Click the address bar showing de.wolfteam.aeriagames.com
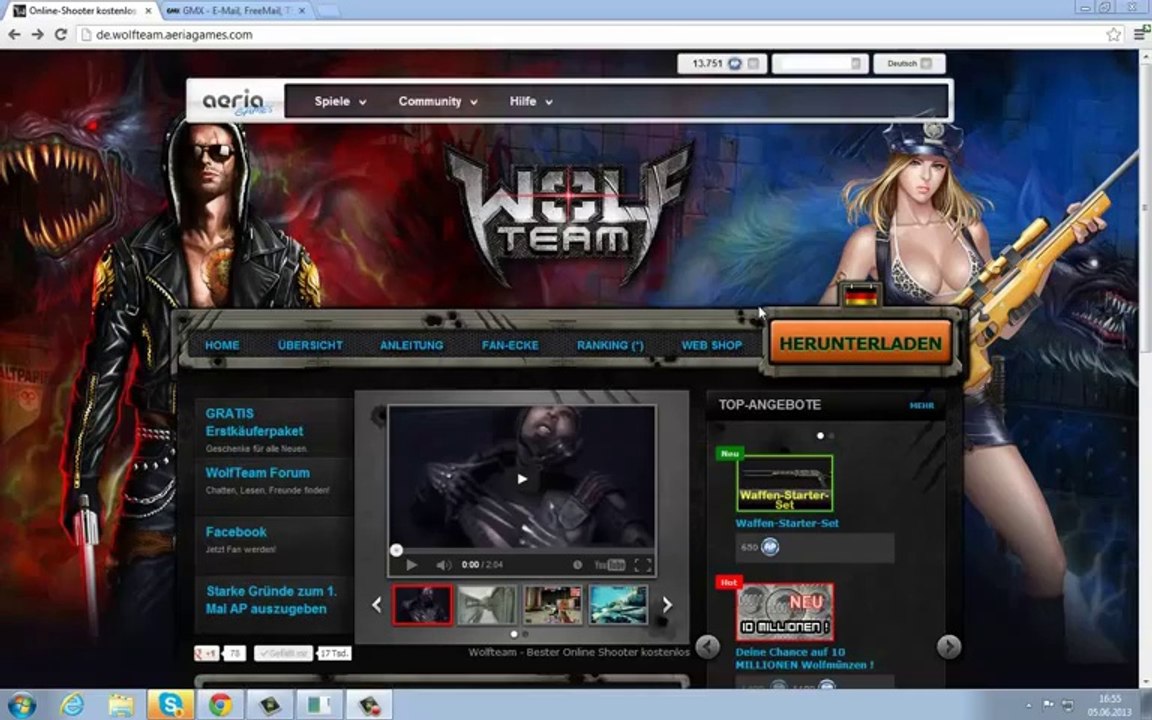The height and width of the screenshot is (720, 1152). point(588,35)
